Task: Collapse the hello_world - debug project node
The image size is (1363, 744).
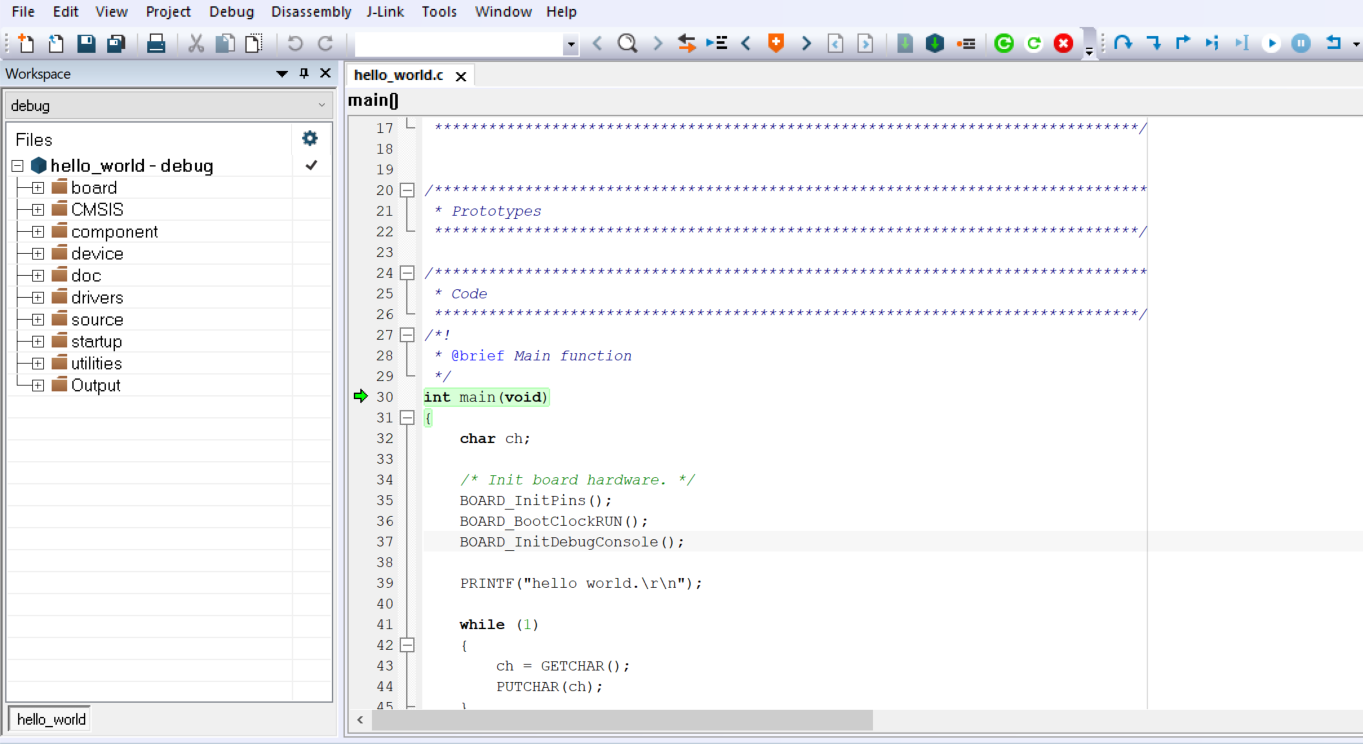Action: click(x=17, y=166)
